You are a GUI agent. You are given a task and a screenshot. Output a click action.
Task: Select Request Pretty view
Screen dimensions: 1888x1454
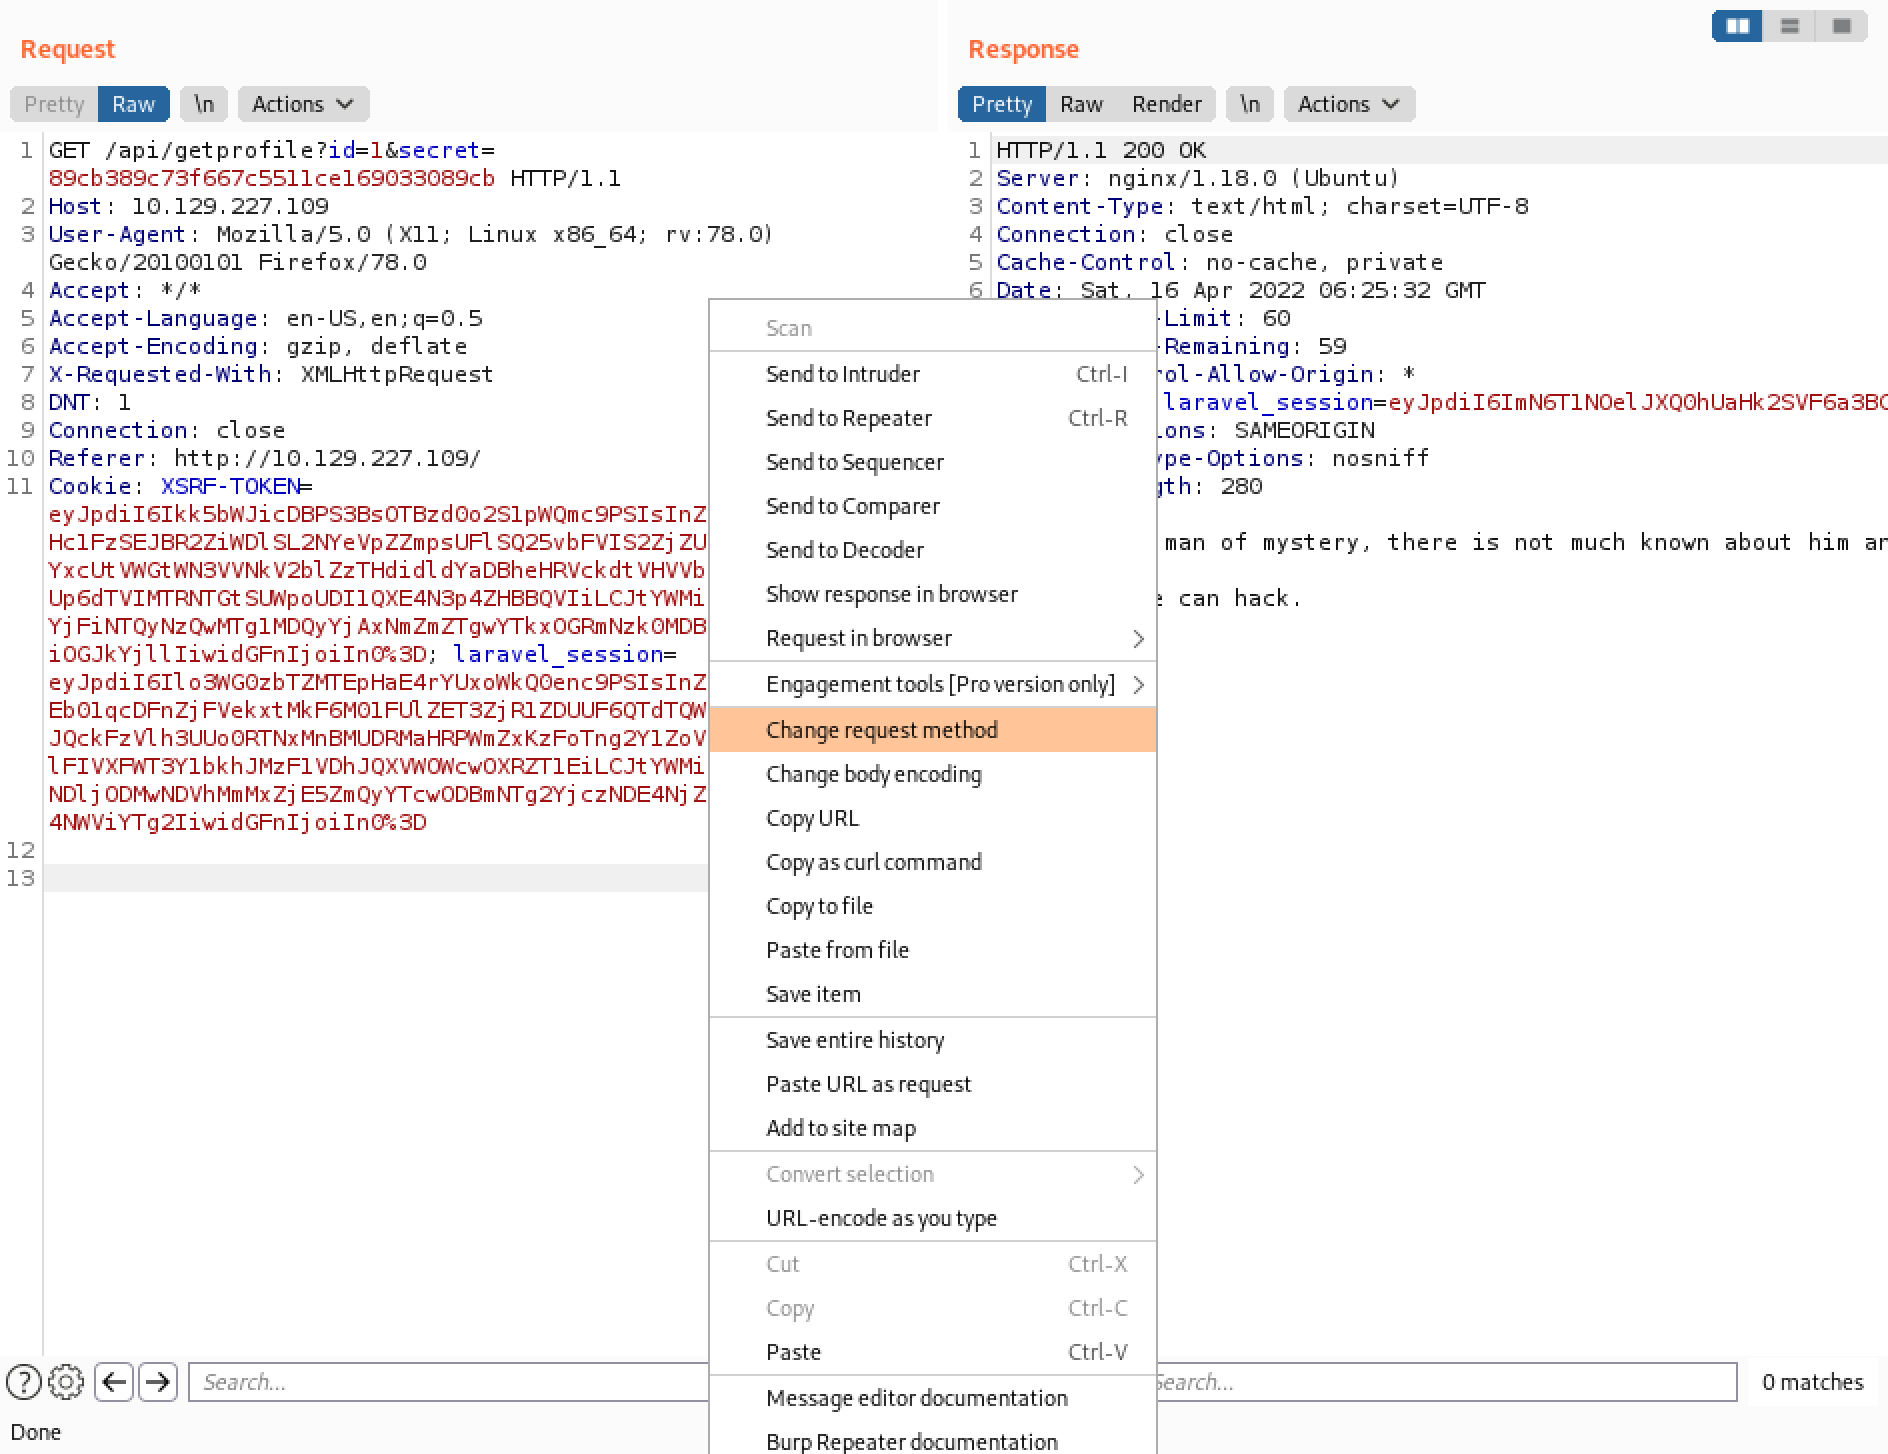54,104
